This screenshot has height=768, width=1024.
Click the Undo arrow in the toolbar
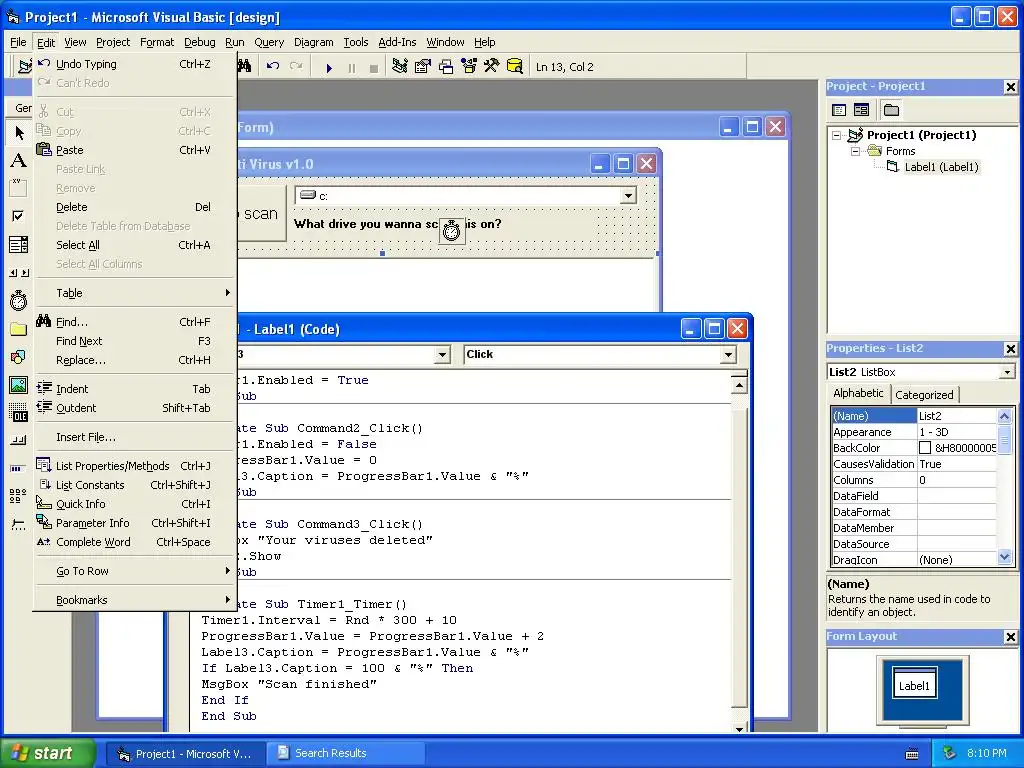click(272, 67)
